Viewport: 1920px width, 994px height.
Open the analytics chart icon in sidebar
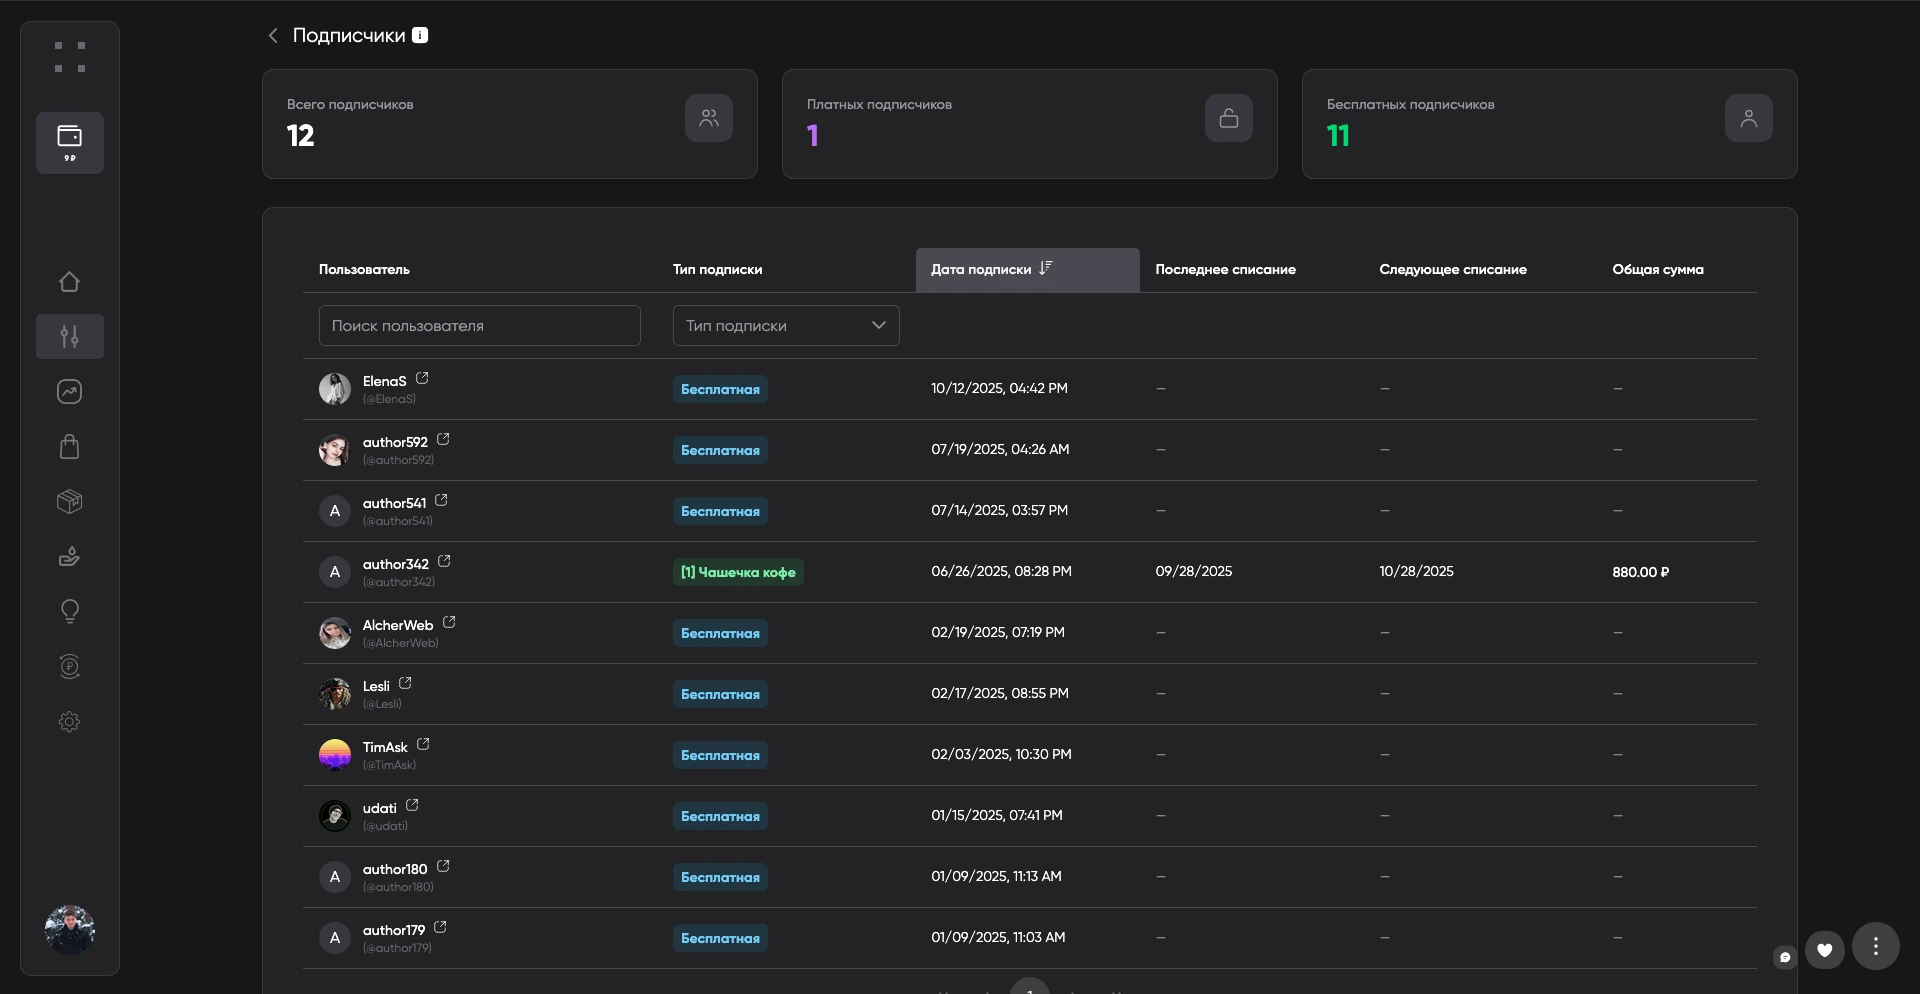(x=69, y=392)
